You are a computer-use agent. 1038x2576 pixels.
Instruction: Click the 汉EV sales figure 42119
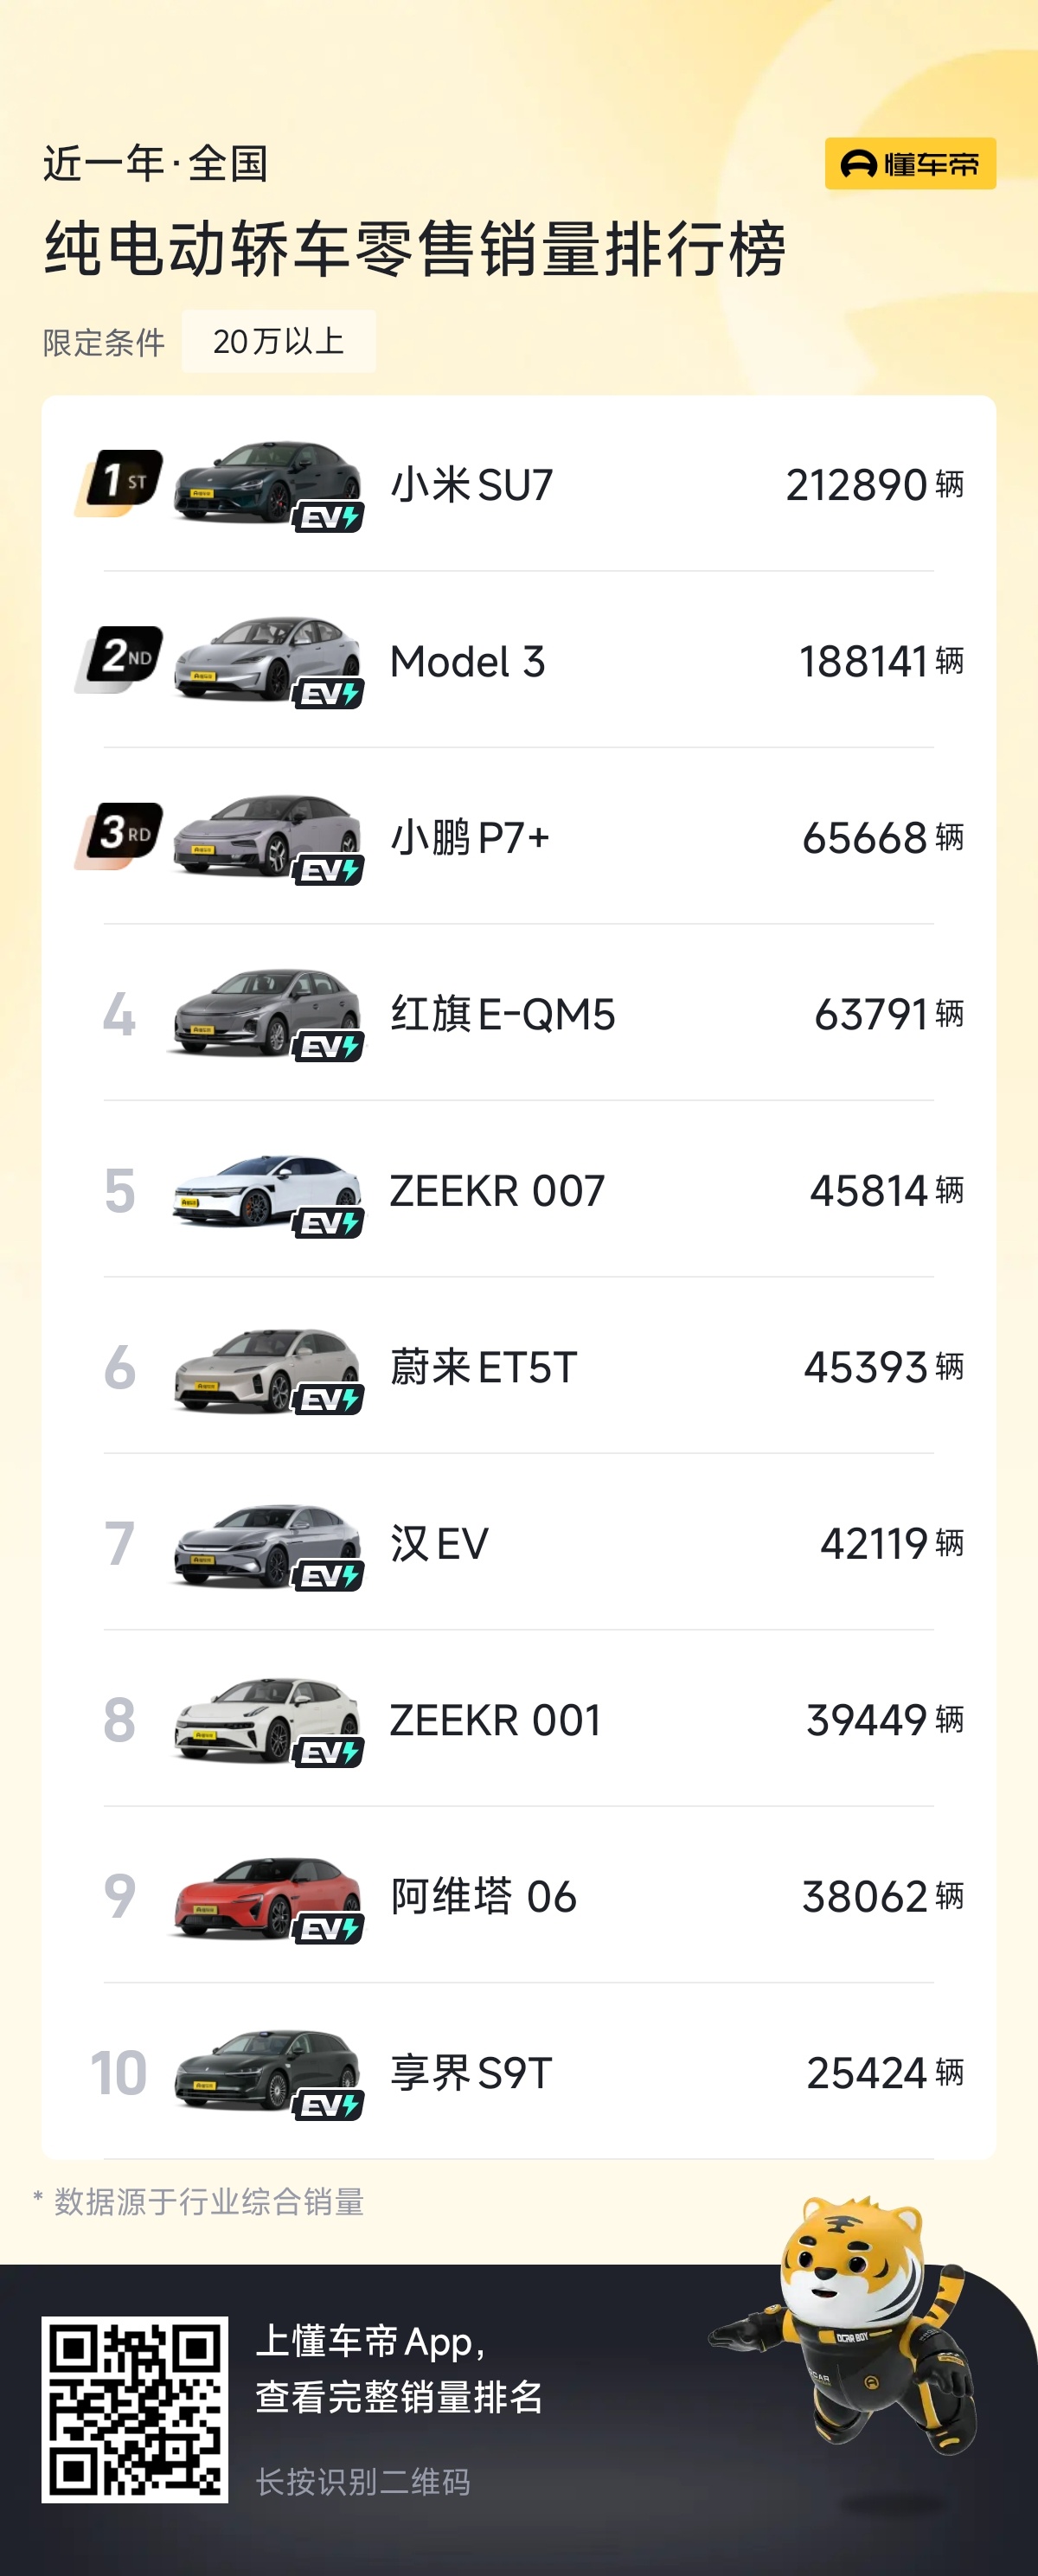tap(874, 1544)
